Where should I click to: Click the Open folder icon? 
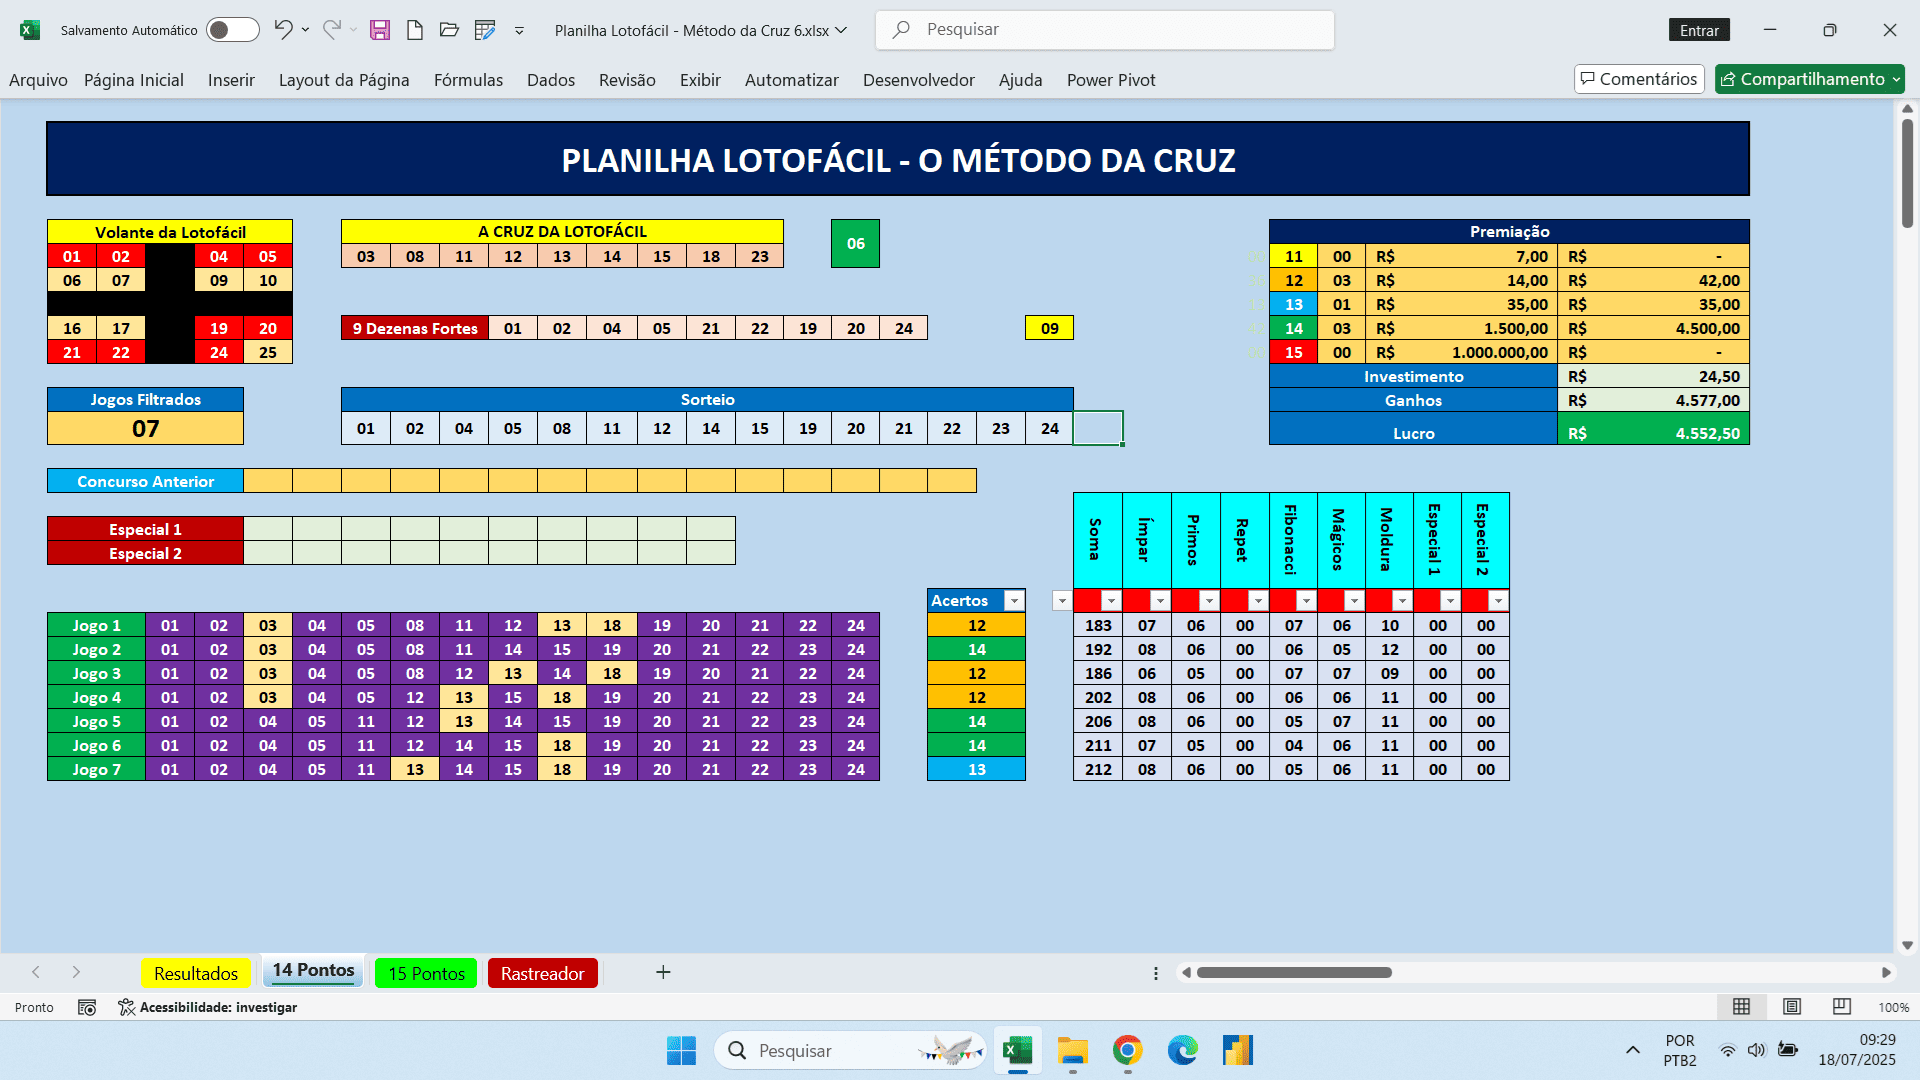pyautogui.click(x=449, y=30)
